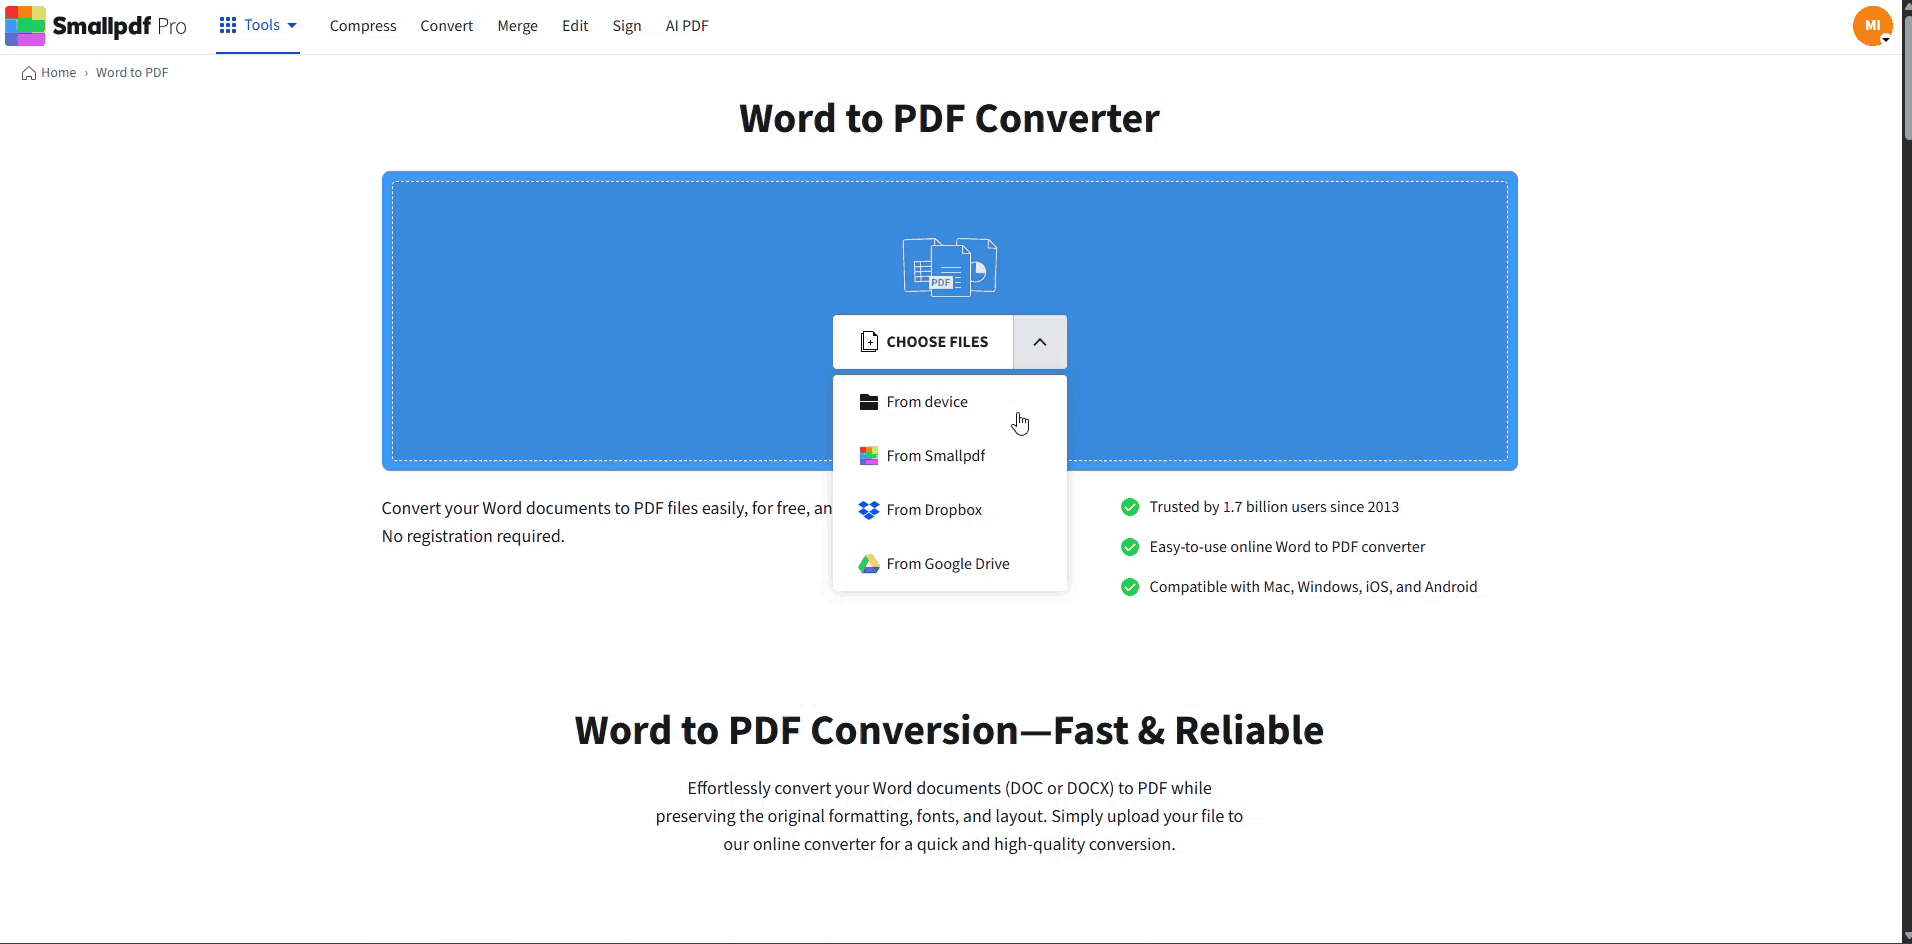Image resolution: width=1912 pixels, height=944 pixels.
Task: Click the Word to PDF breadcrumb link
Action: tap(132, 72)
